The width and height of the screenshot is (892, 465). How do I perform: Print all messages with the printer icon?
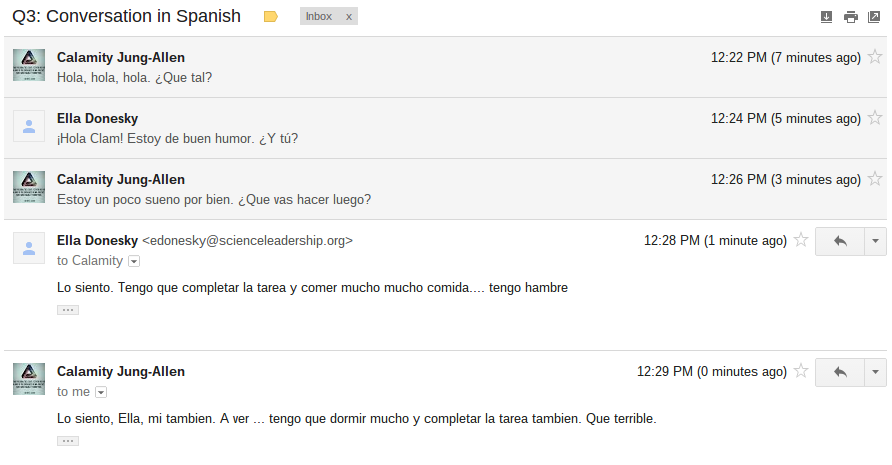[x=850, y=17]
